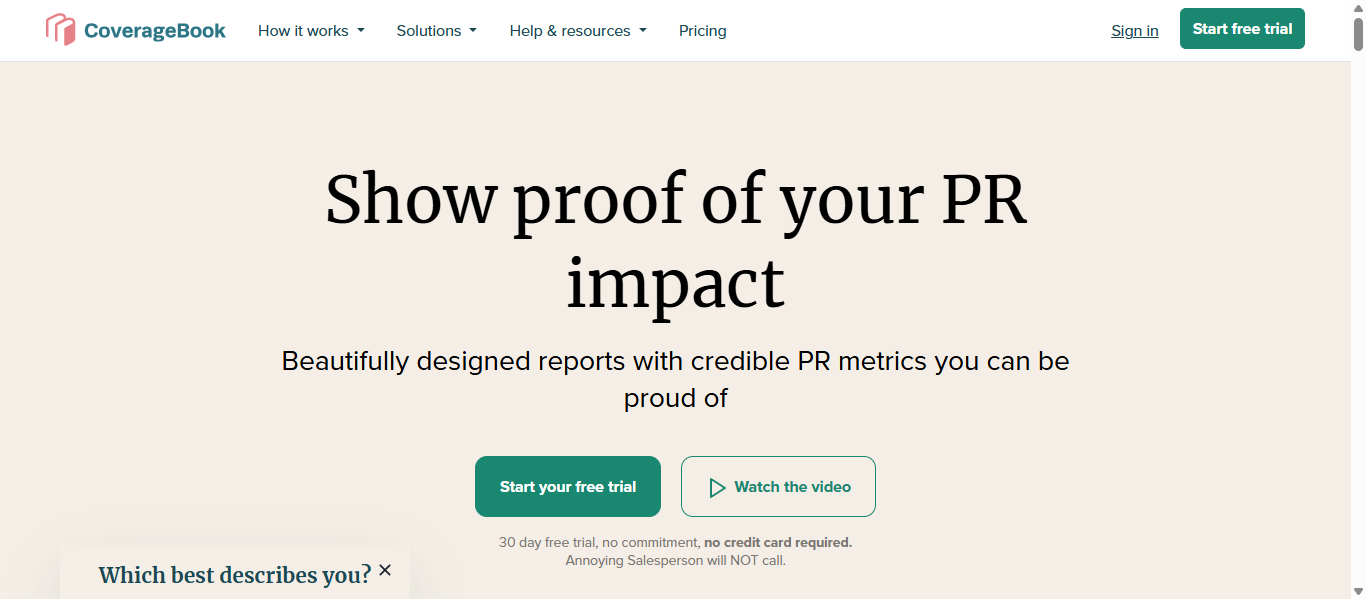This screenshot has height=599, width=1366.
Task: Click the Watch the video label
Action: click(793, 487)
